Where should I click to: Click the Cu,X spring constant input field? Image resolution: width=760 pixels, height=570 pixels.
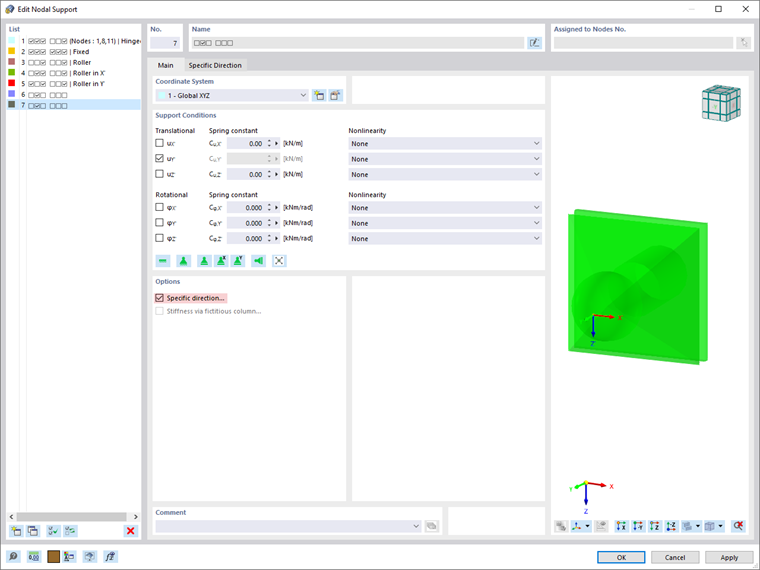tap(246, 143)
